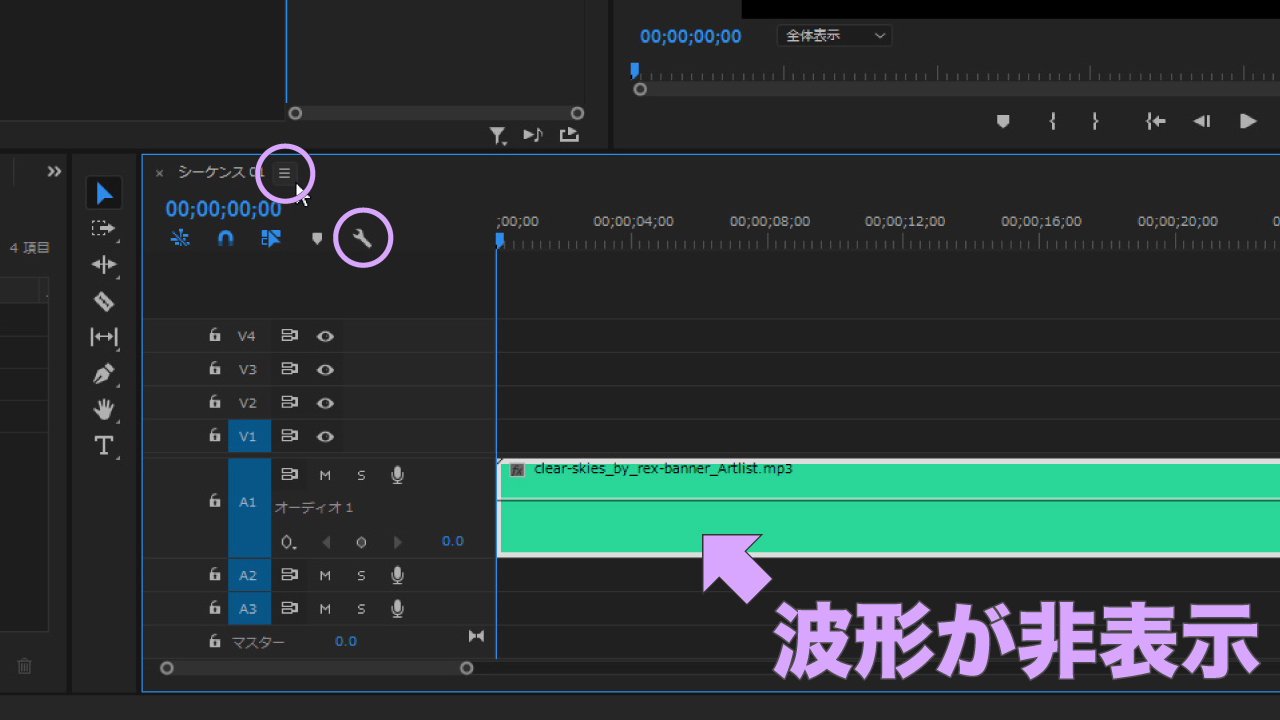The height and width of the screenshot is (720, 1280).
Task: Go to previous keyframe on A1
Action: tap(325, 542)
